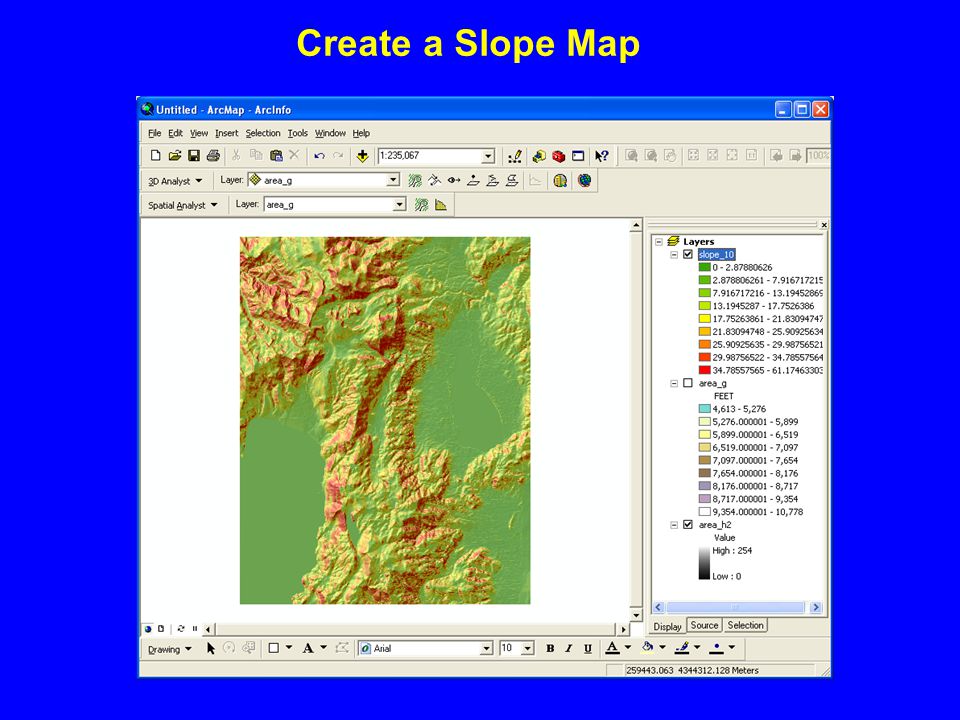Select 3D Analyst Steepest Path tool
Viewport: 960px width, 720px height.
click(x=435, y=180)
